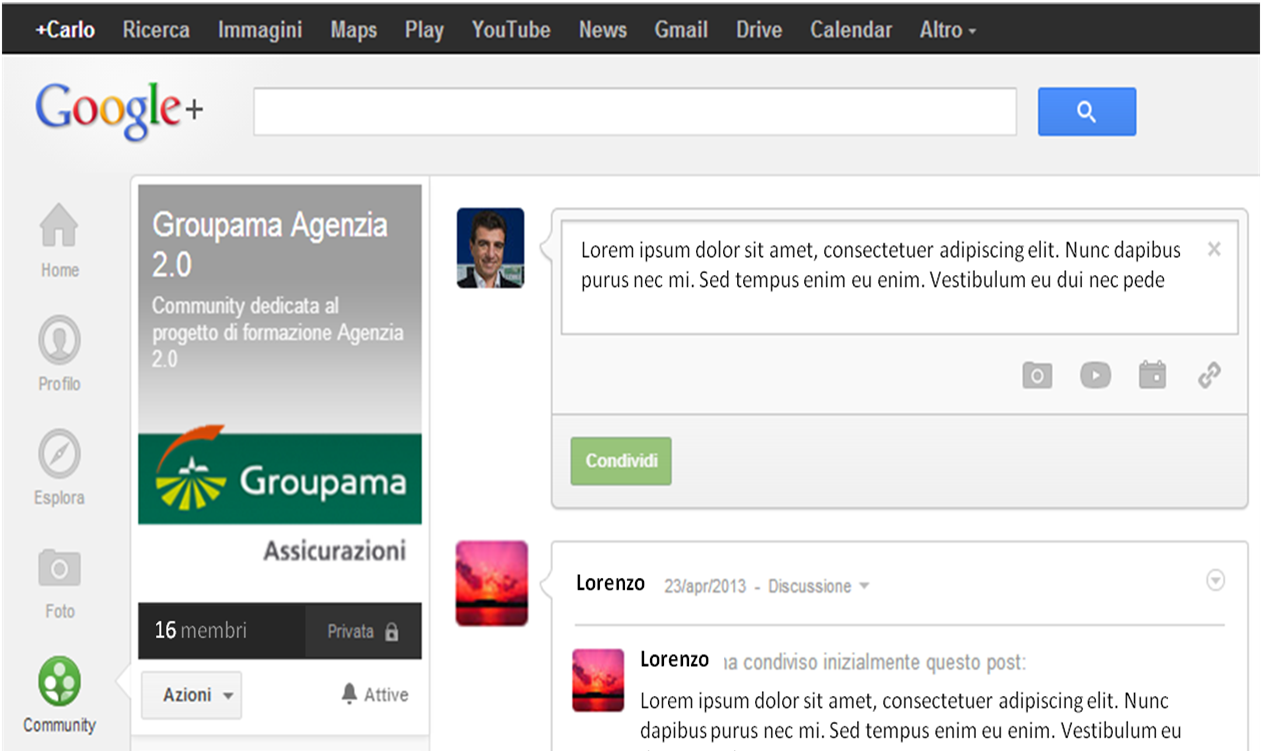Click the Attive notification bell
Image resolution: width=1262 pixels, height=752 pixels.
click(349, 694)
